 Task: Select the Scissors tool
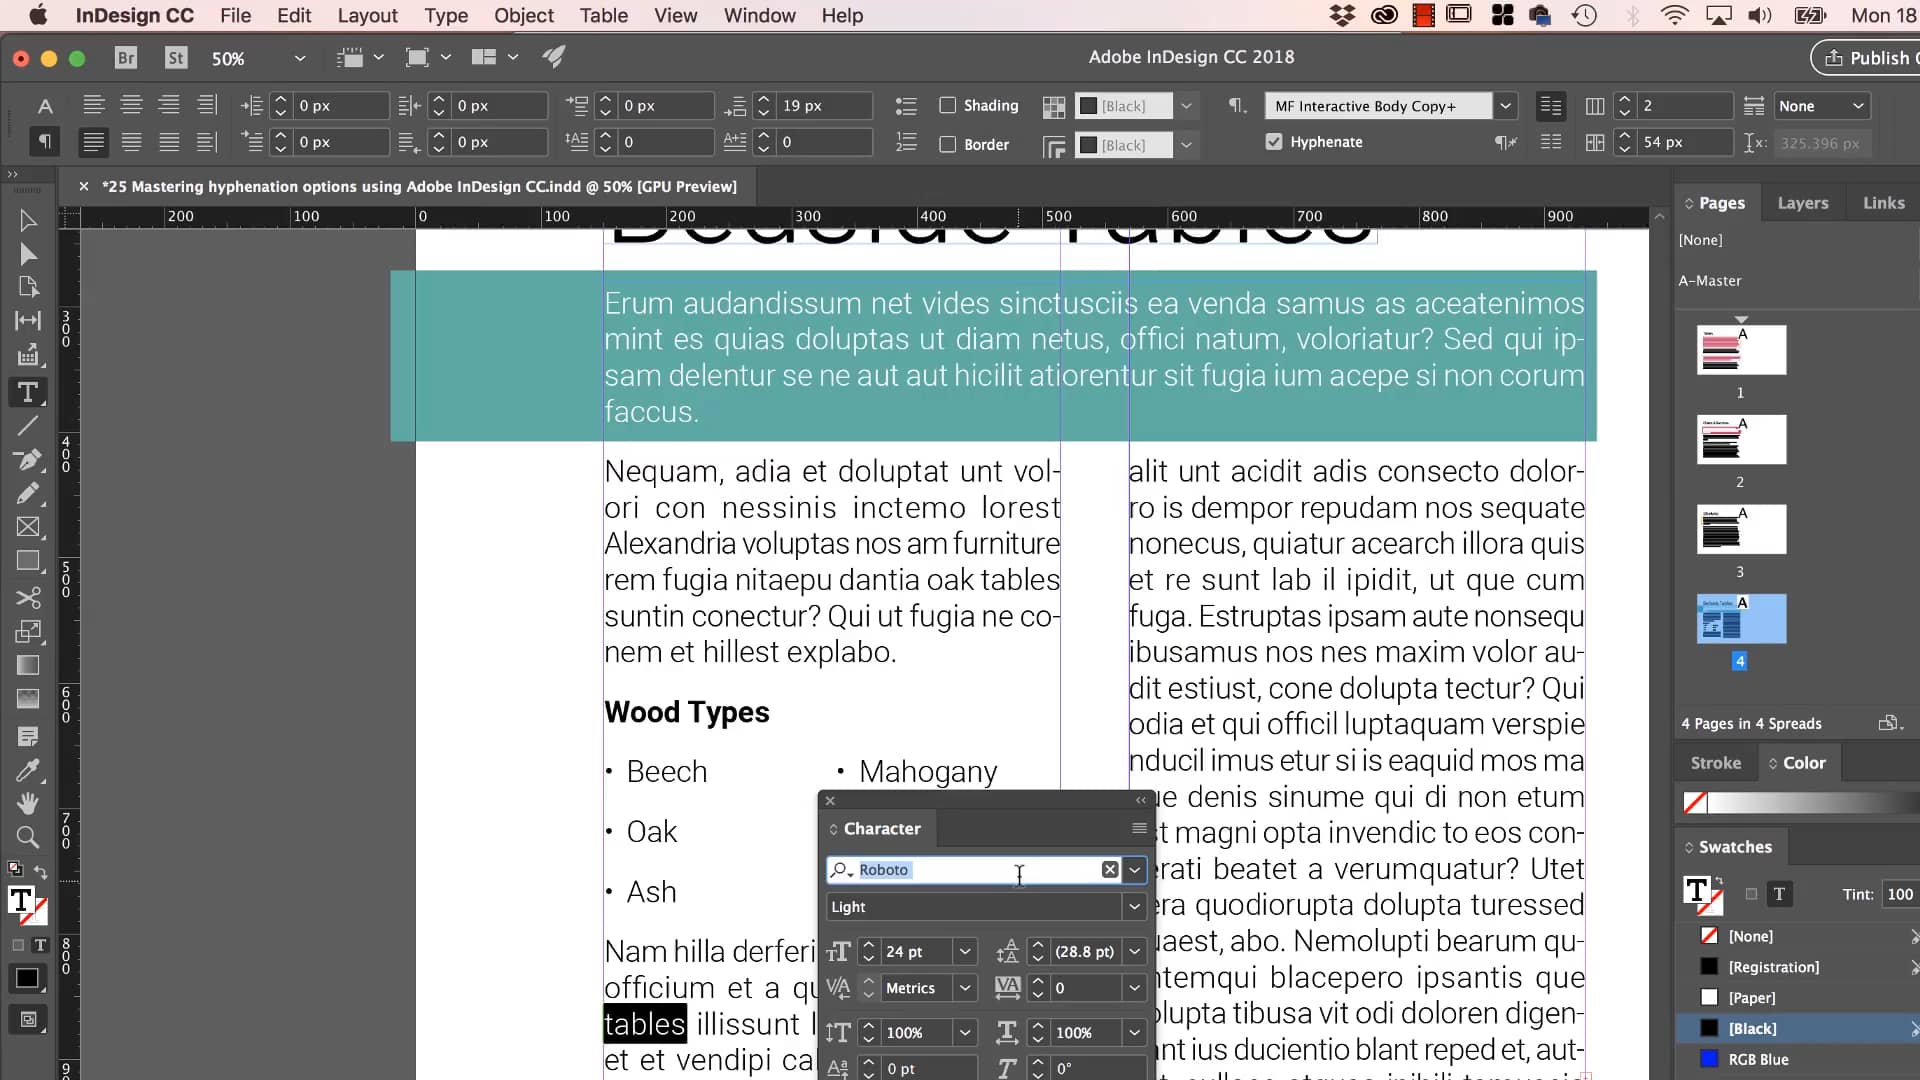coord(28,598)
